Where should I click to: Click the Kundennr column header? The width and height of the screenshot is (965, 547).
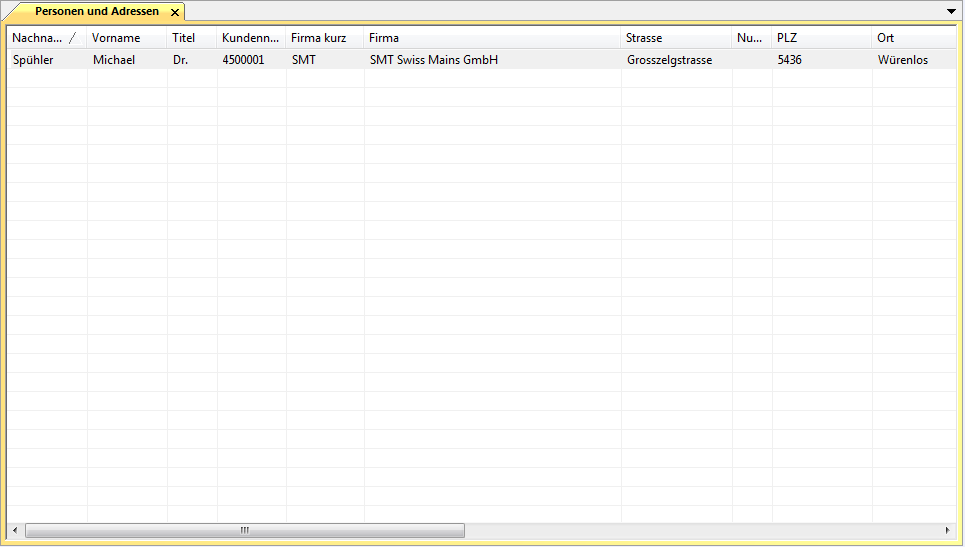(250, 38)
